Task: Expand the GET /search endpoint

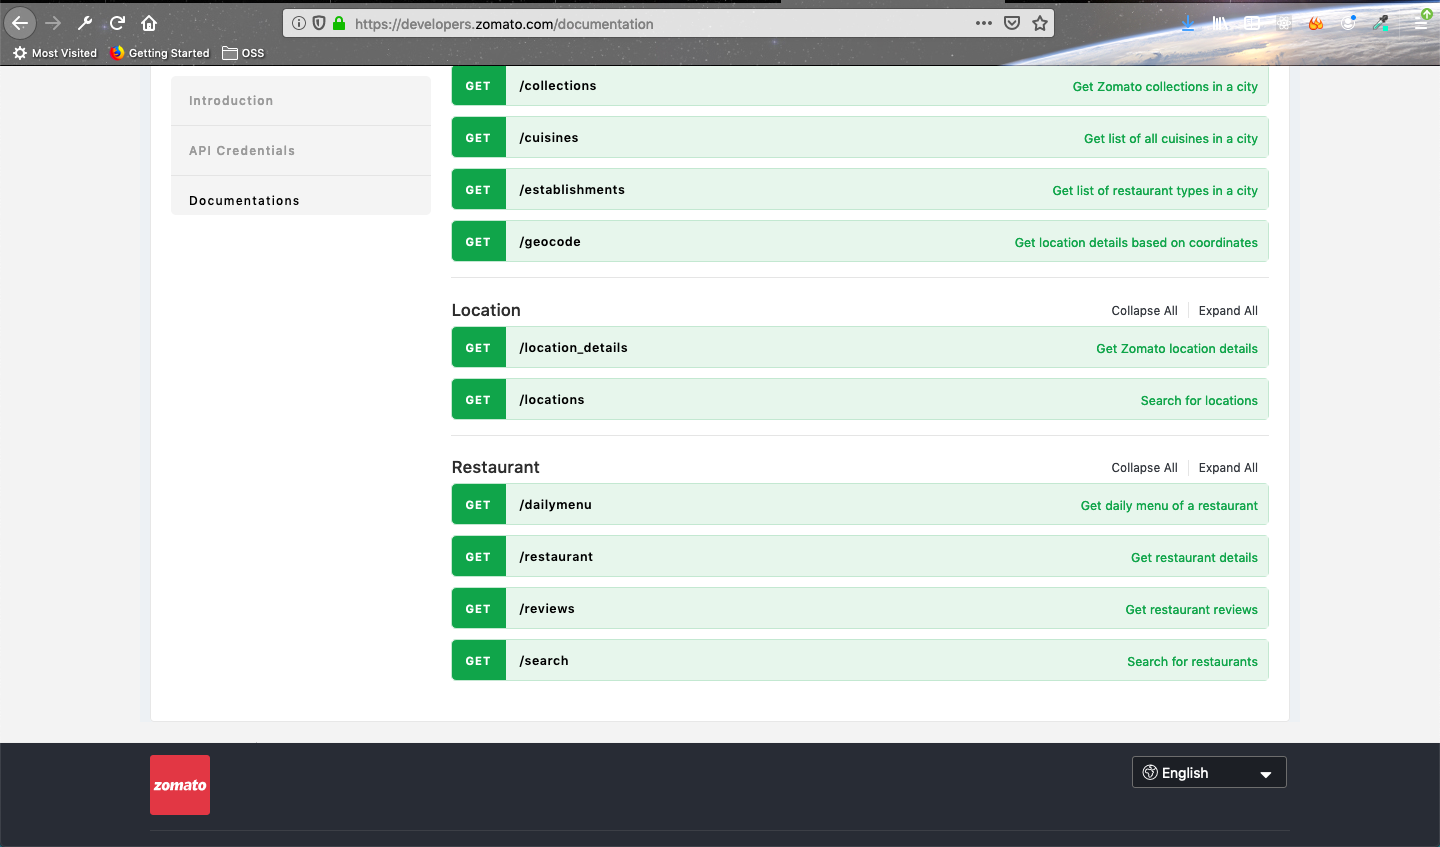Action: (860, 661)
